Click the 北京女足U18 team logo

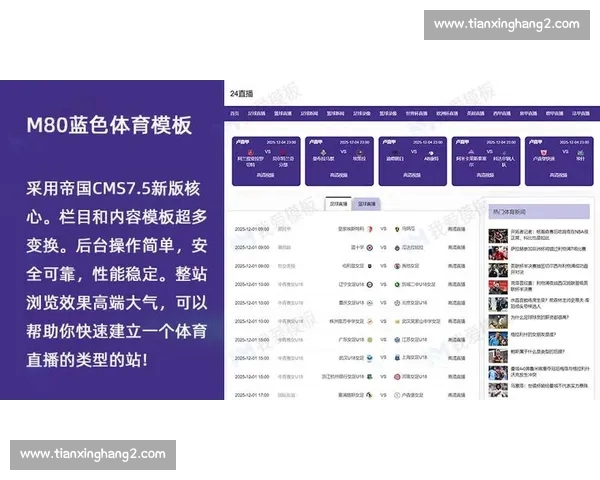pyautogui.click(x=397, y=303)
